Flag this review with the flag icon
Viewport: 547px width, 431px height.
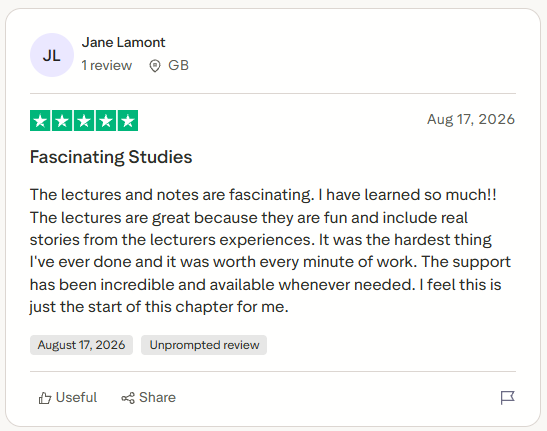pos(508,397)
